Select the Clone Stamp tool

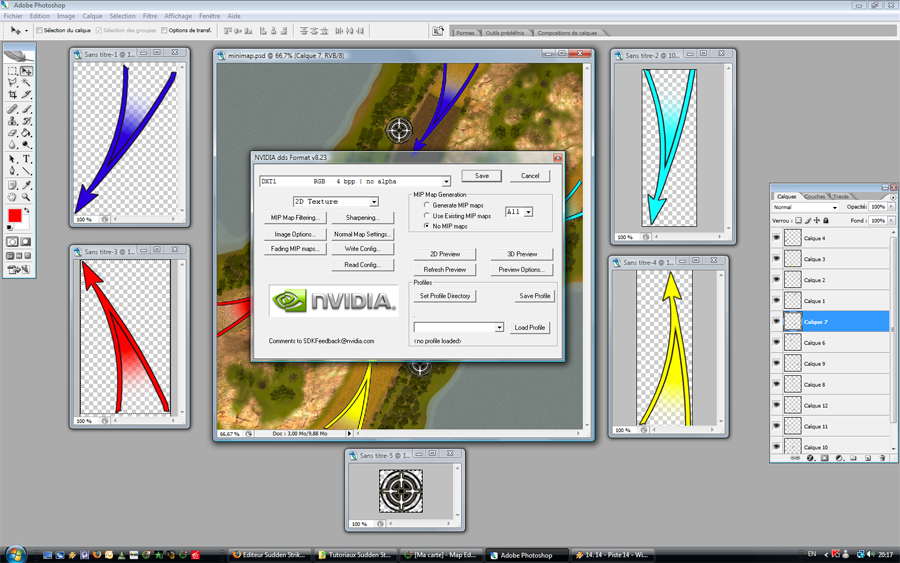[12, 121]
